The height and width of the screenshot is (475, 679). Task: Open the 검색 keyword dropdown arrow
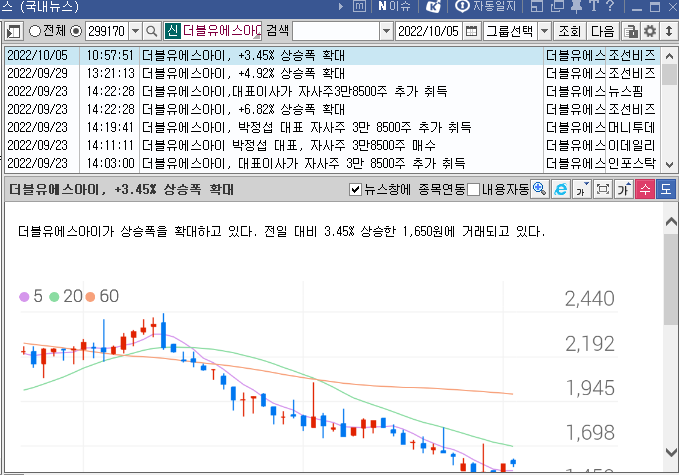386,31
